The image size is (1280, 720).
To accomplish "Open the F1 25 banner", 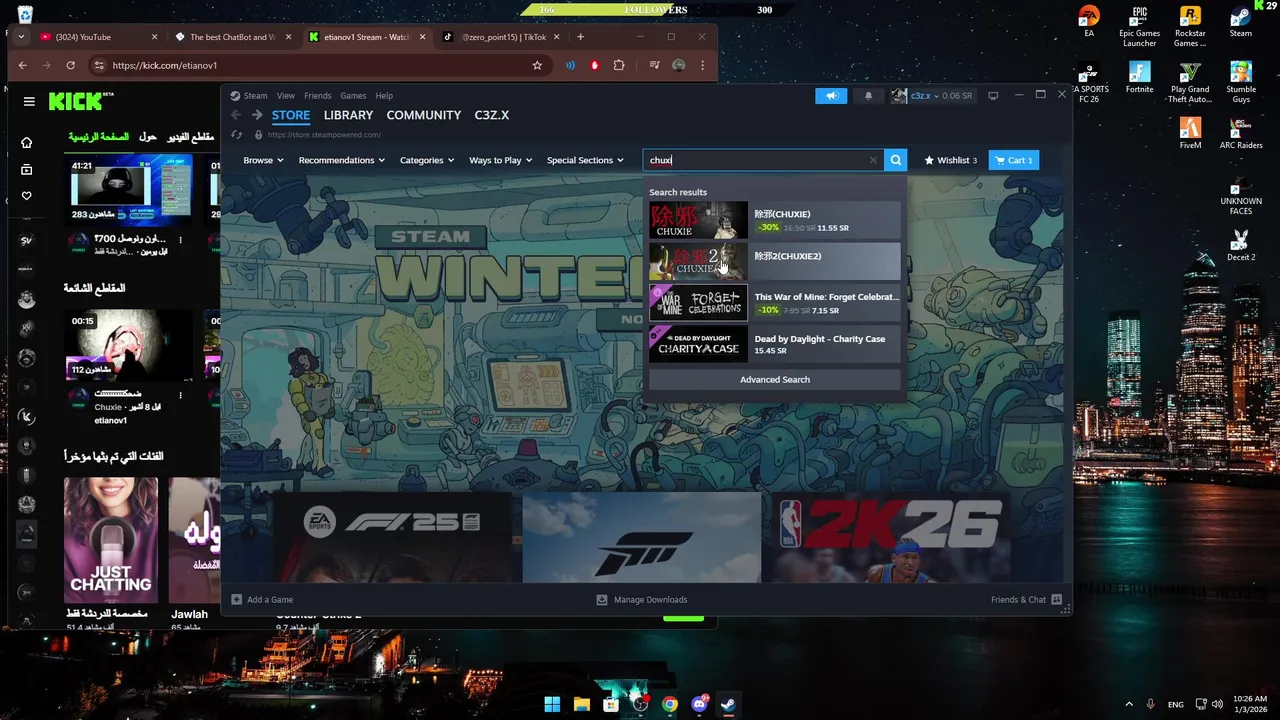I will [391, 536].
